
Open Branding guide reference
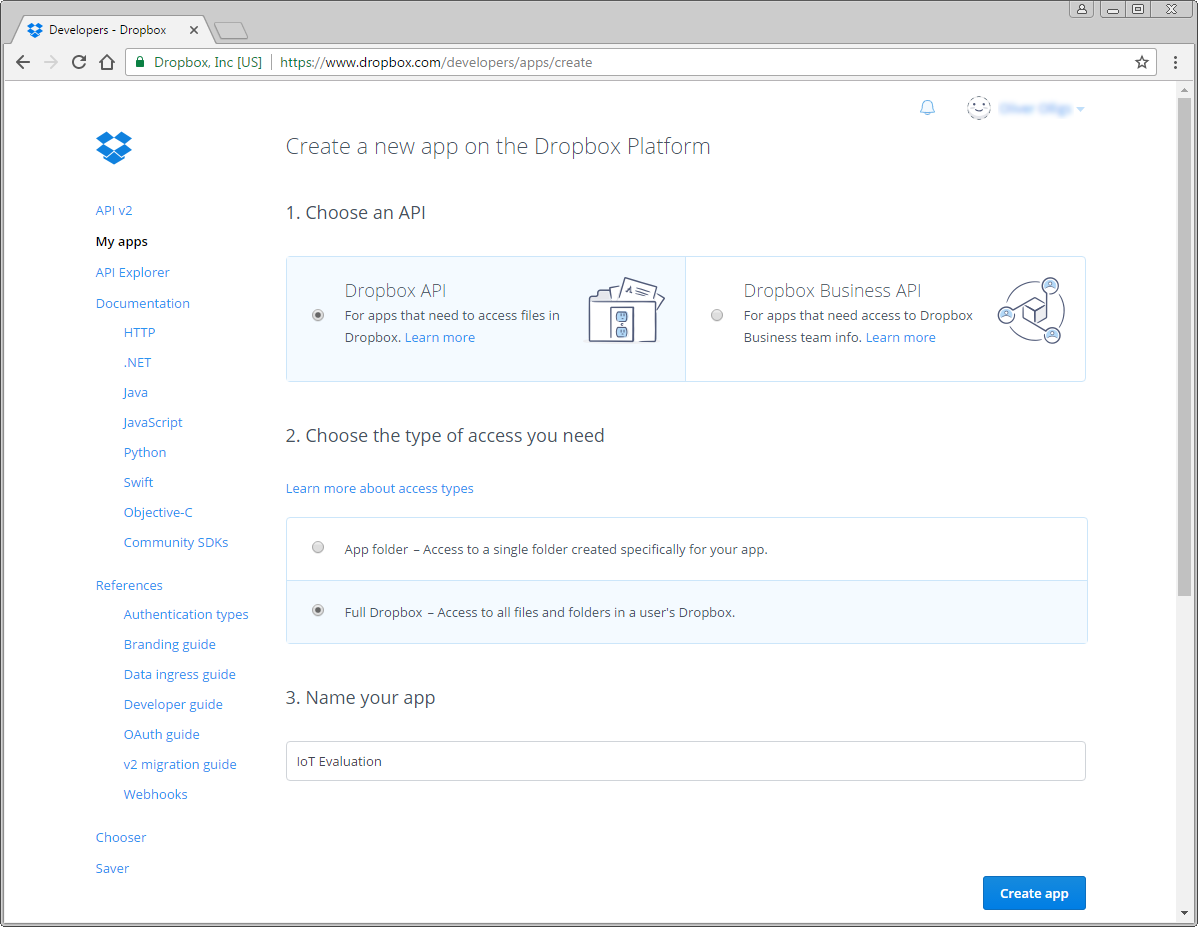tap(170, 644)
